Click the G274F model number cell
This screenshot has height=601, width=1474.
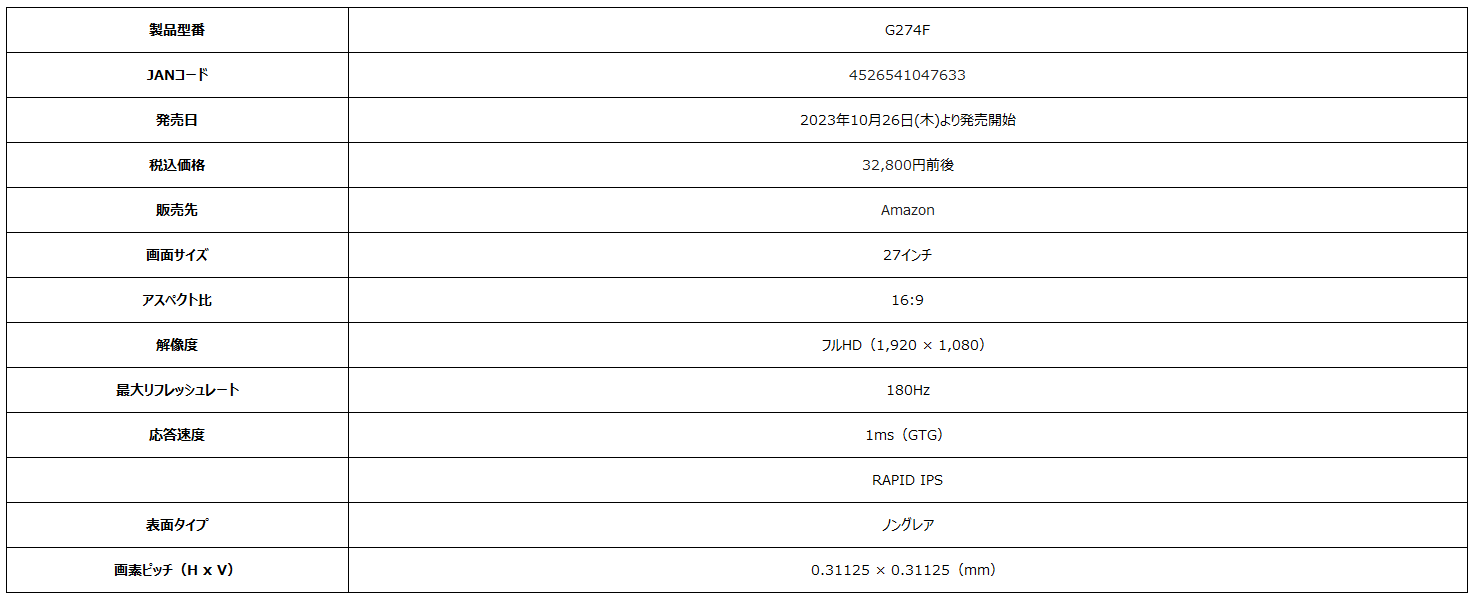(x=908, y=30)
